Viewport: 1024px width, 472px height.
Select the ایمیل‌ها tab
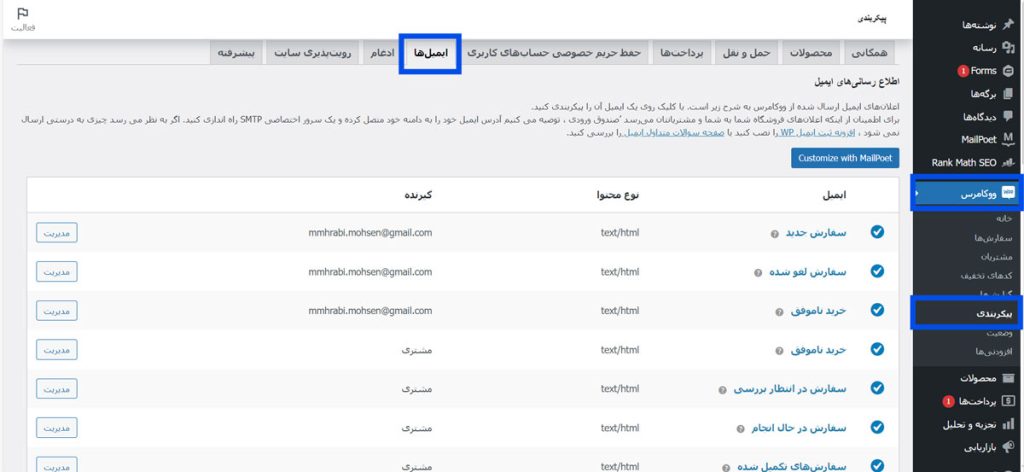pos(430,53)
